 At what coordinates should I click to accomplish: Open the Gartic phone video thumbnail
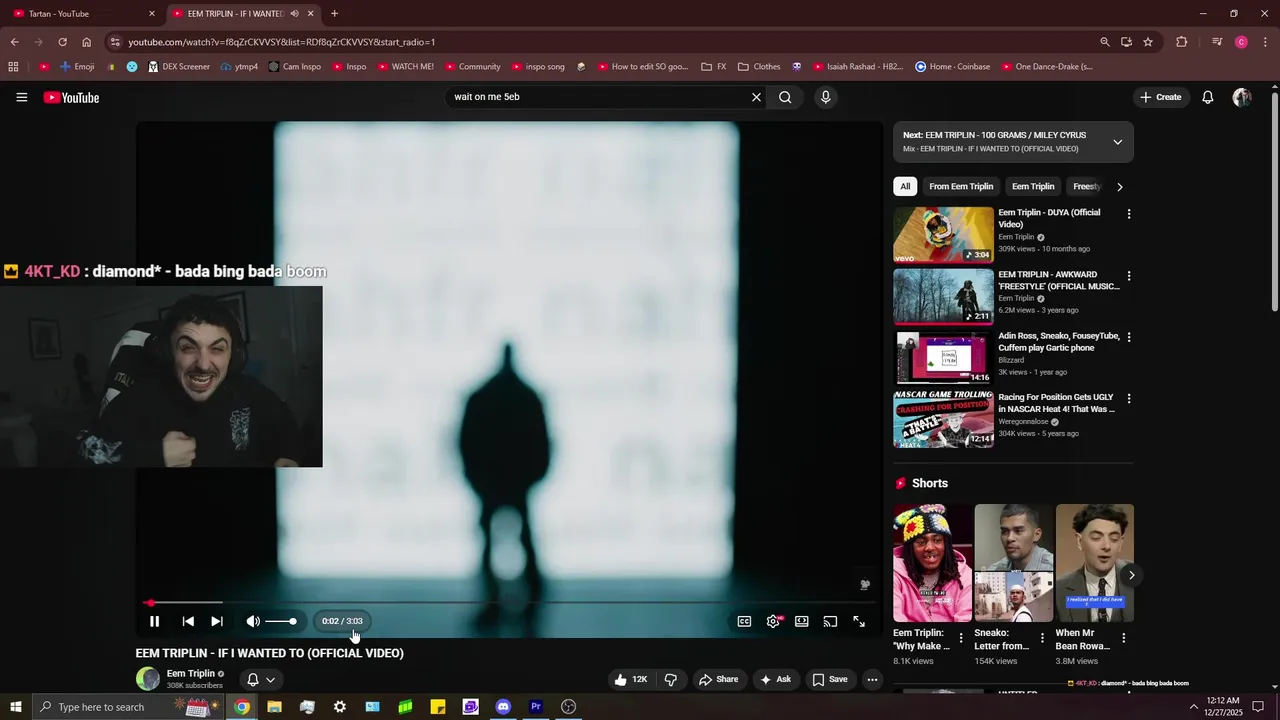(x=943, y=358)
